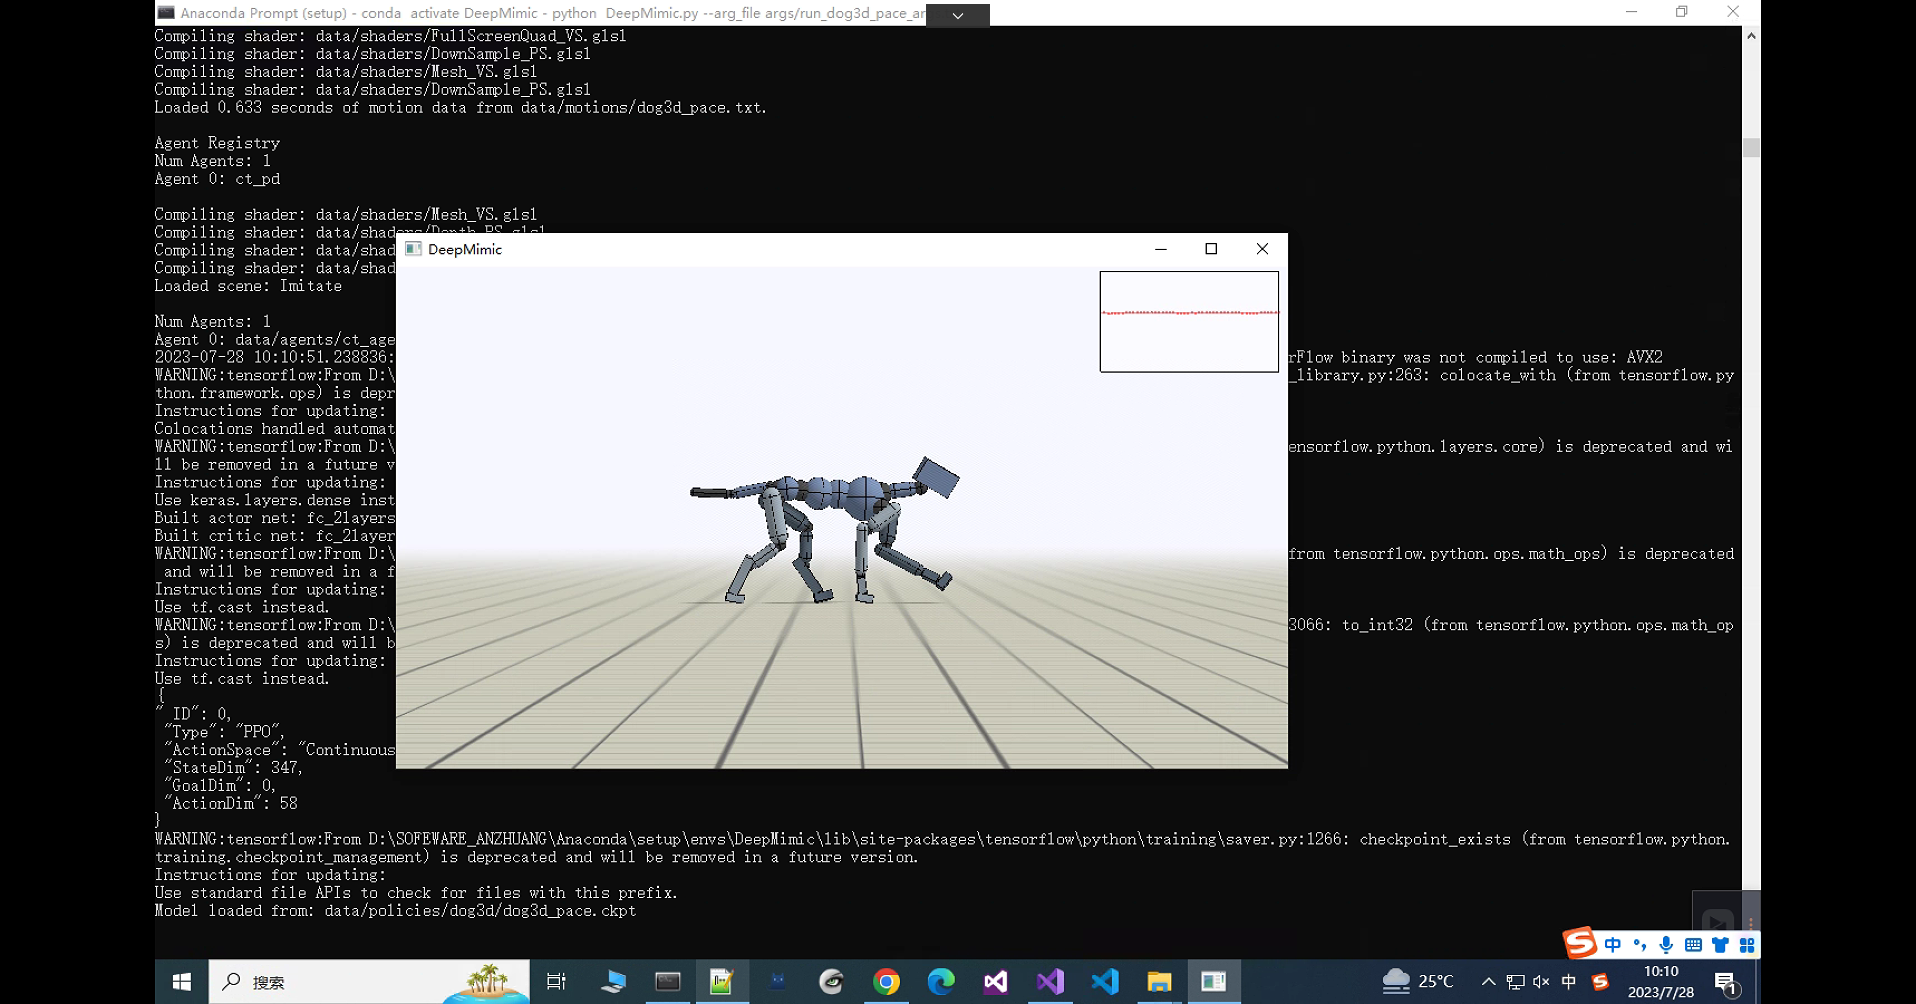Open the Windows Start menu
1916x1004 pixels.
[180, 982]
